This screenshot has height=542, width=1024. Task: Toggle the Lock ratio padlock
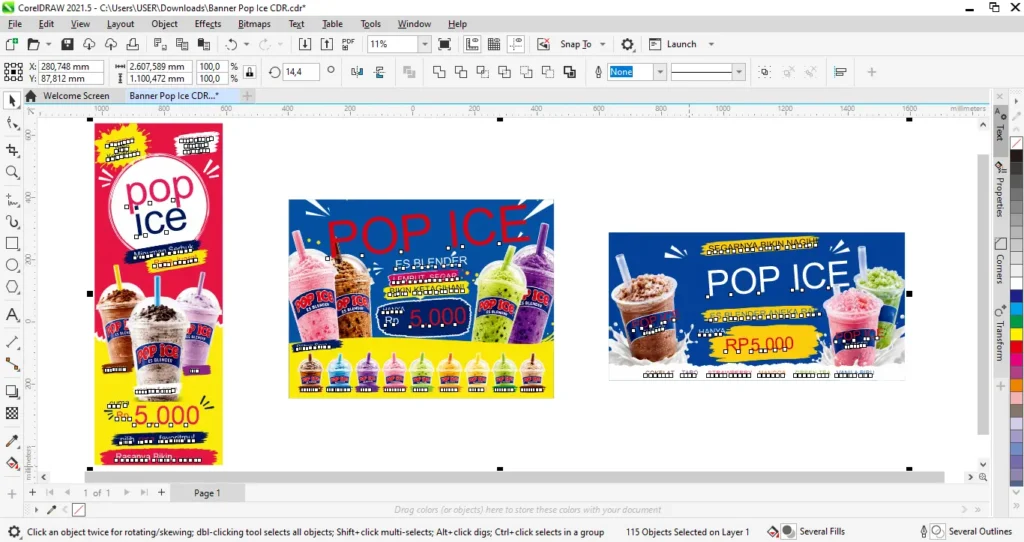pyautogui.click(x=249, y=72)
